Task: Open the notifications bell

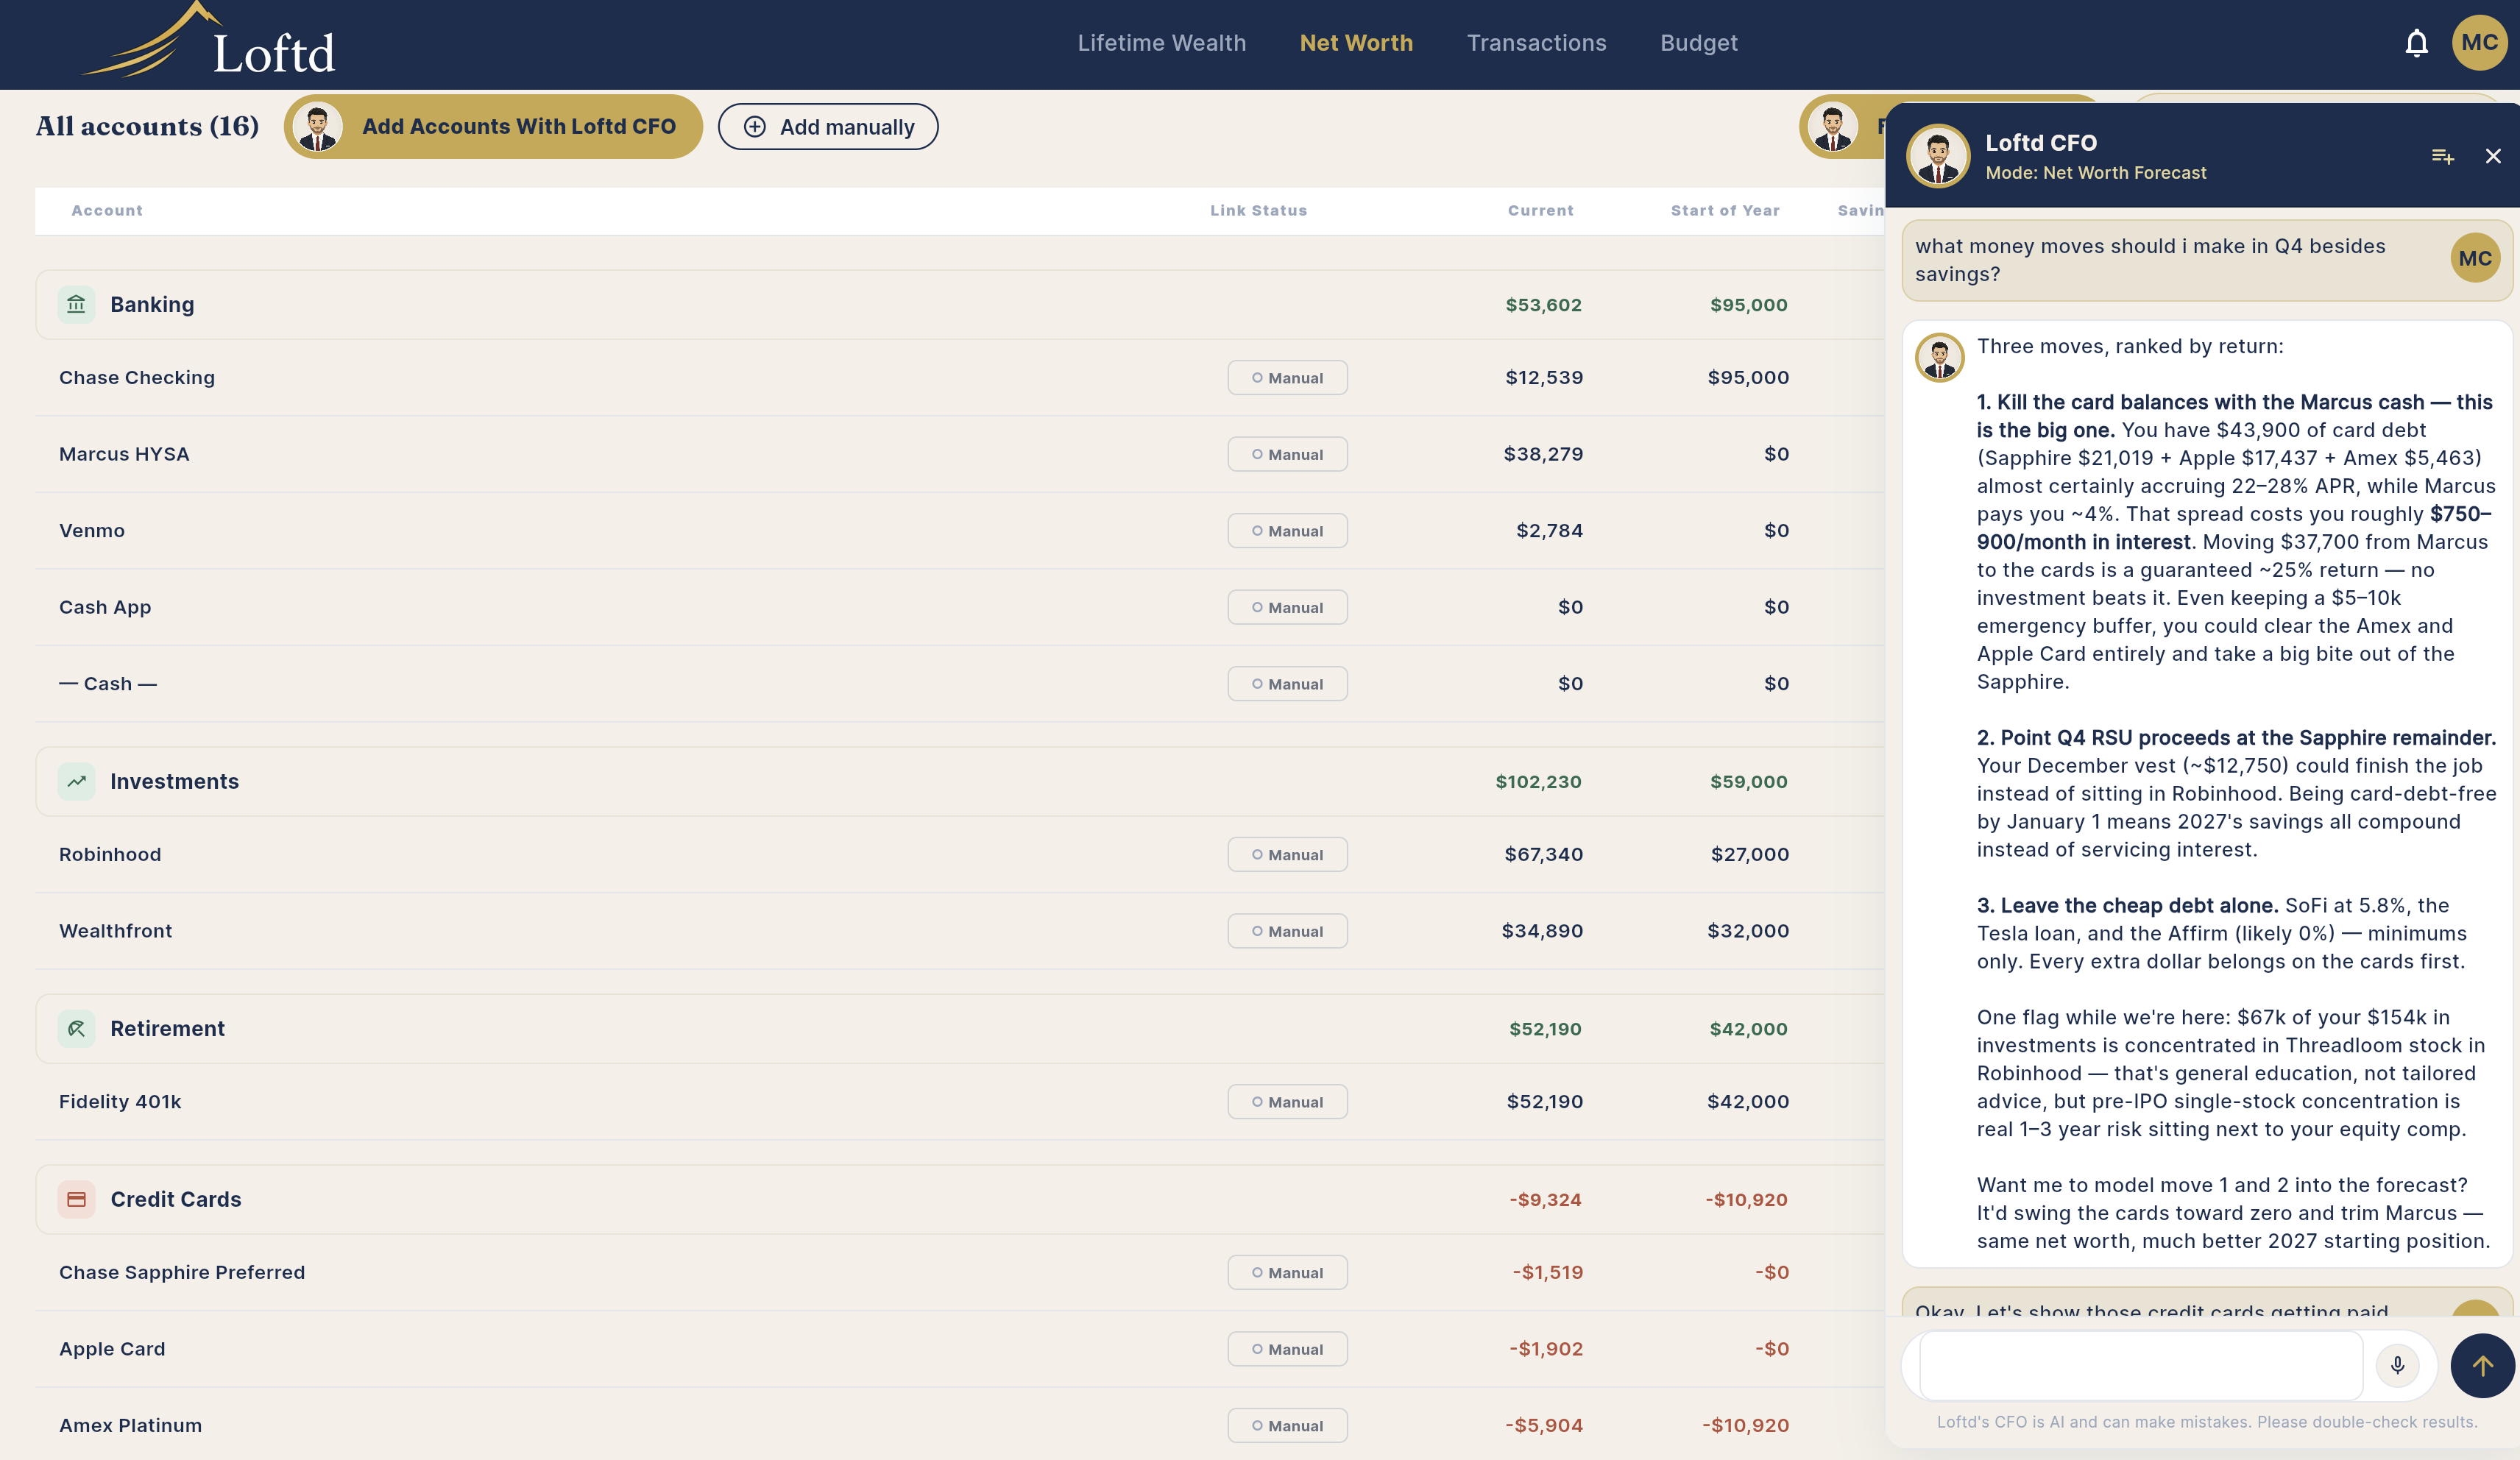Action: click(2416, 43)
